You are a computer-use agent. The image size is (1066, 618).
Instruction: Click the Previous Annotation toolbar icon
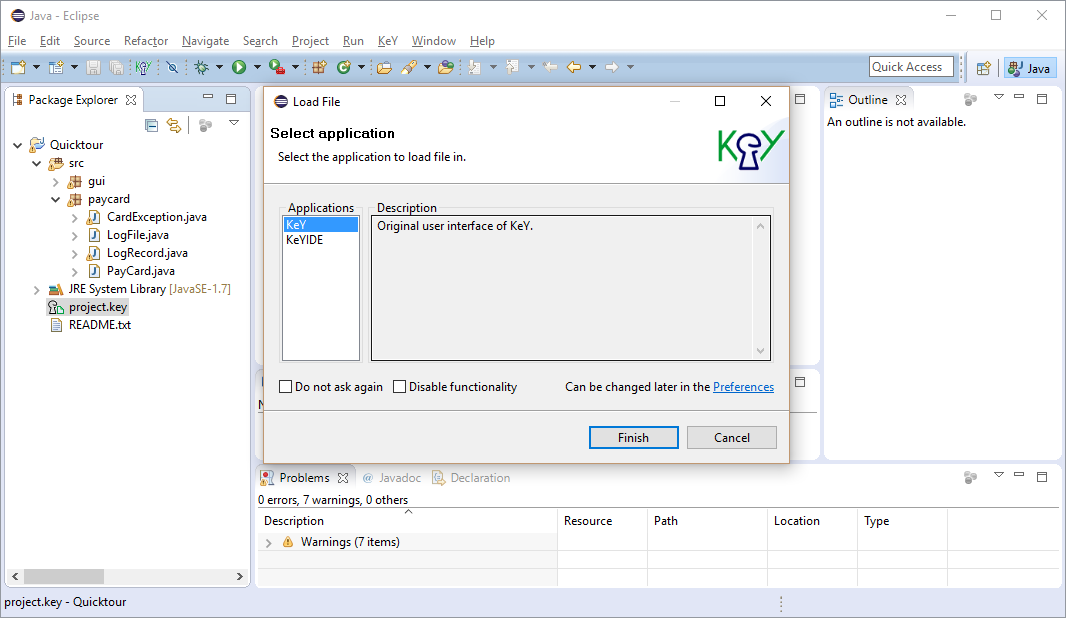click(x=513, y=67)
